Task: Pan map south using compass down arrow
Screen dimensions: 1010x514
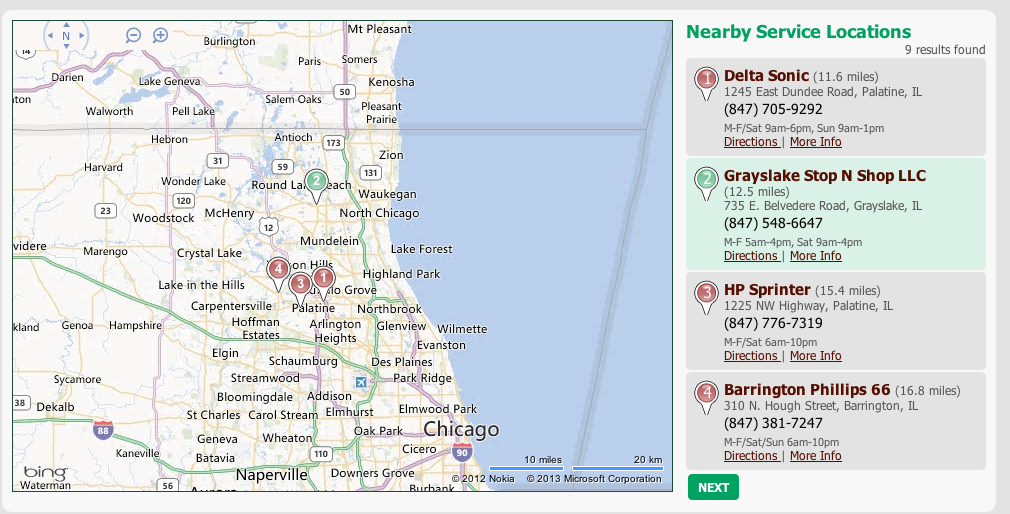Action: point(66,46)
